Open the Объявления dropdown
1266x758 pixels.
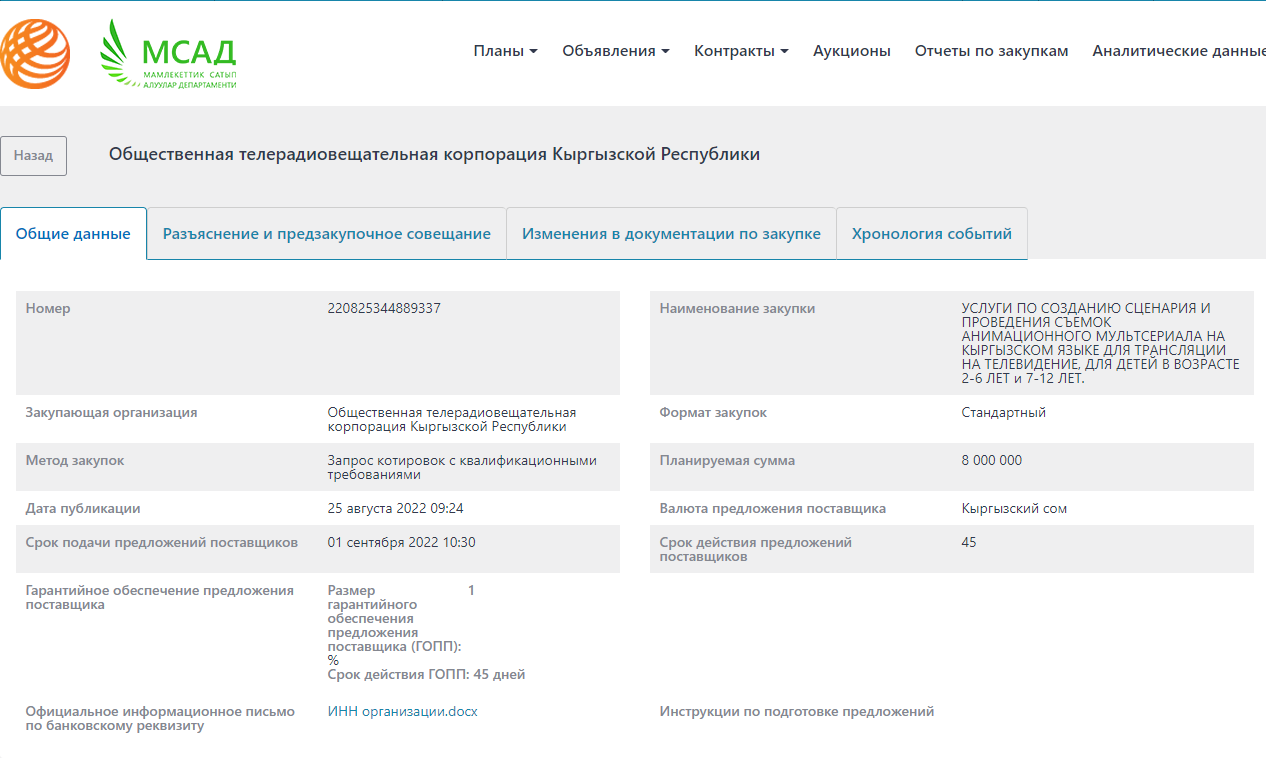615,51
